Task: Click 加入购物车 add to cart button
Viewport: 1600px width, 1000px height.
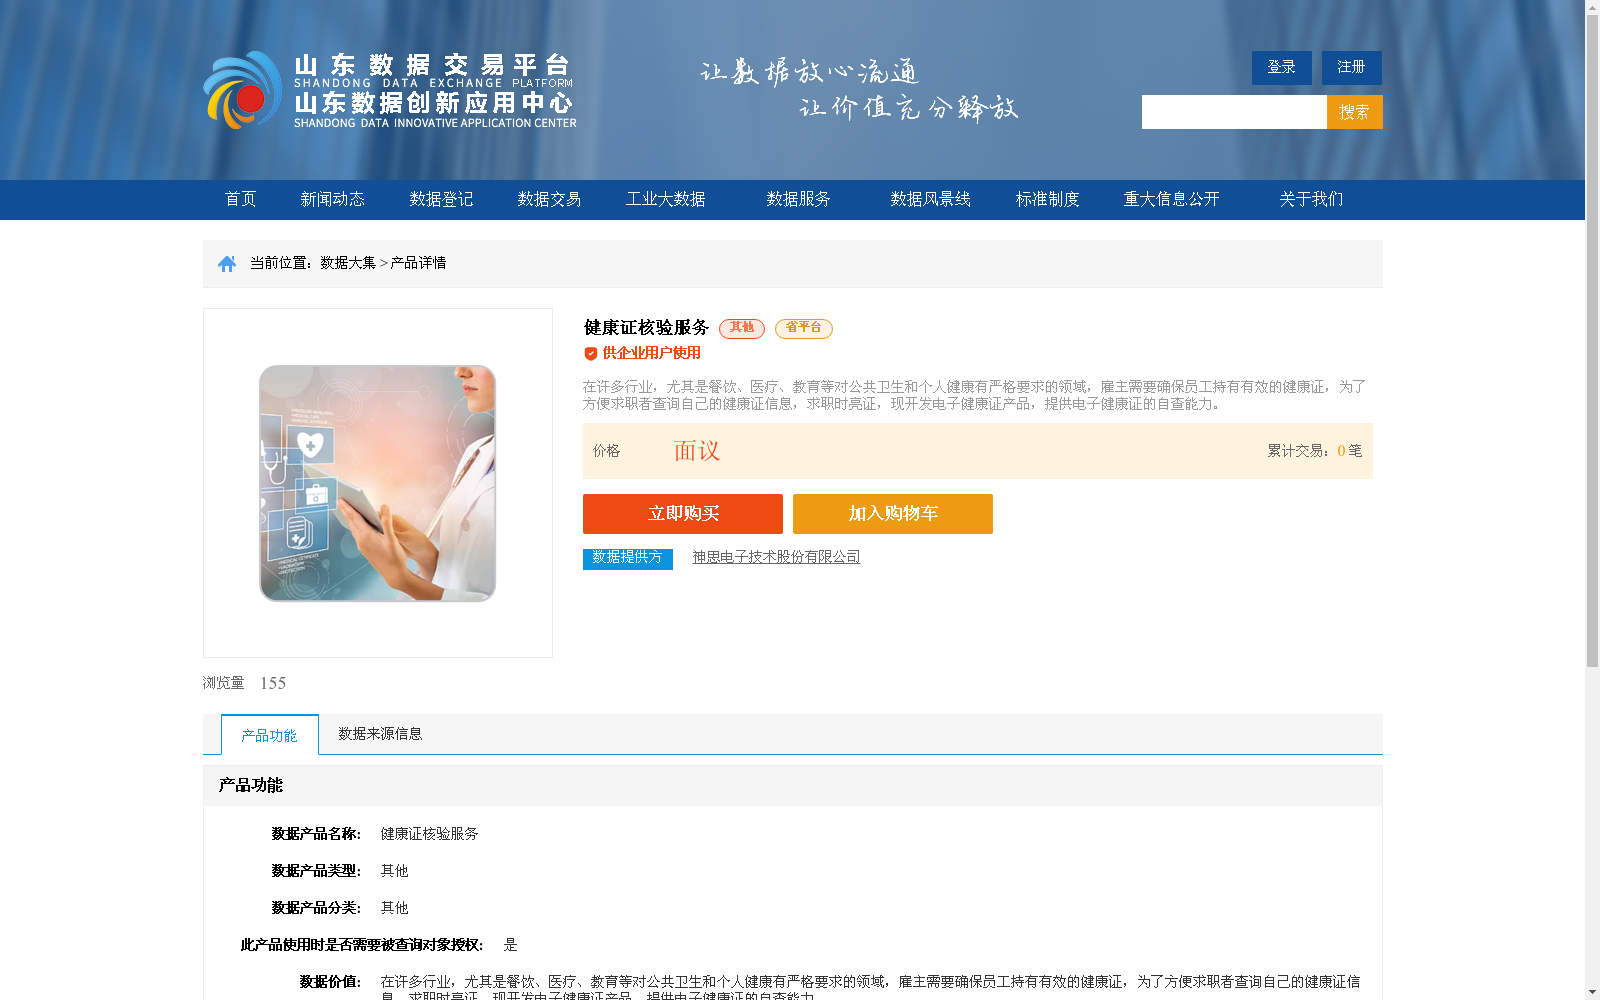Action: click(x=893, y=514)
